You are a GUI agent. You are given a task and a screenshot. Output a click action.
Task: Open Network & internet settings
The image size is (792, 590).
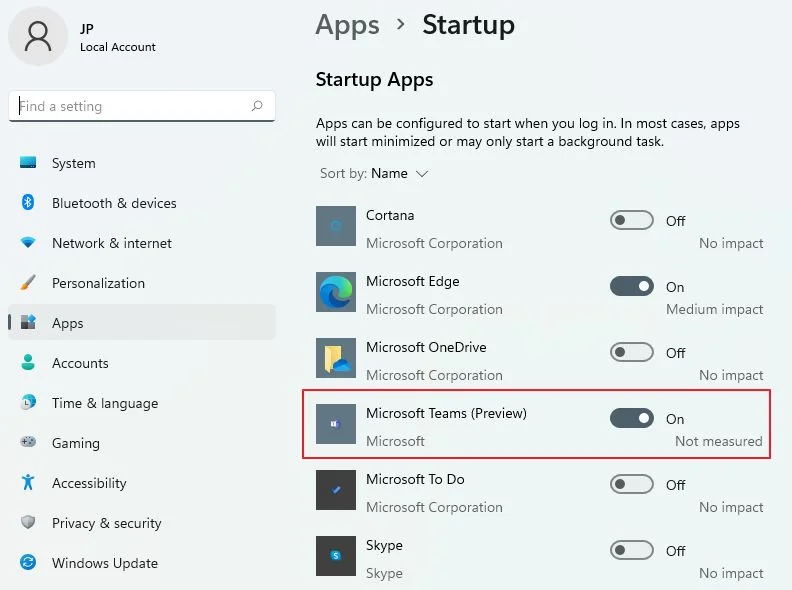coord(142,242)
